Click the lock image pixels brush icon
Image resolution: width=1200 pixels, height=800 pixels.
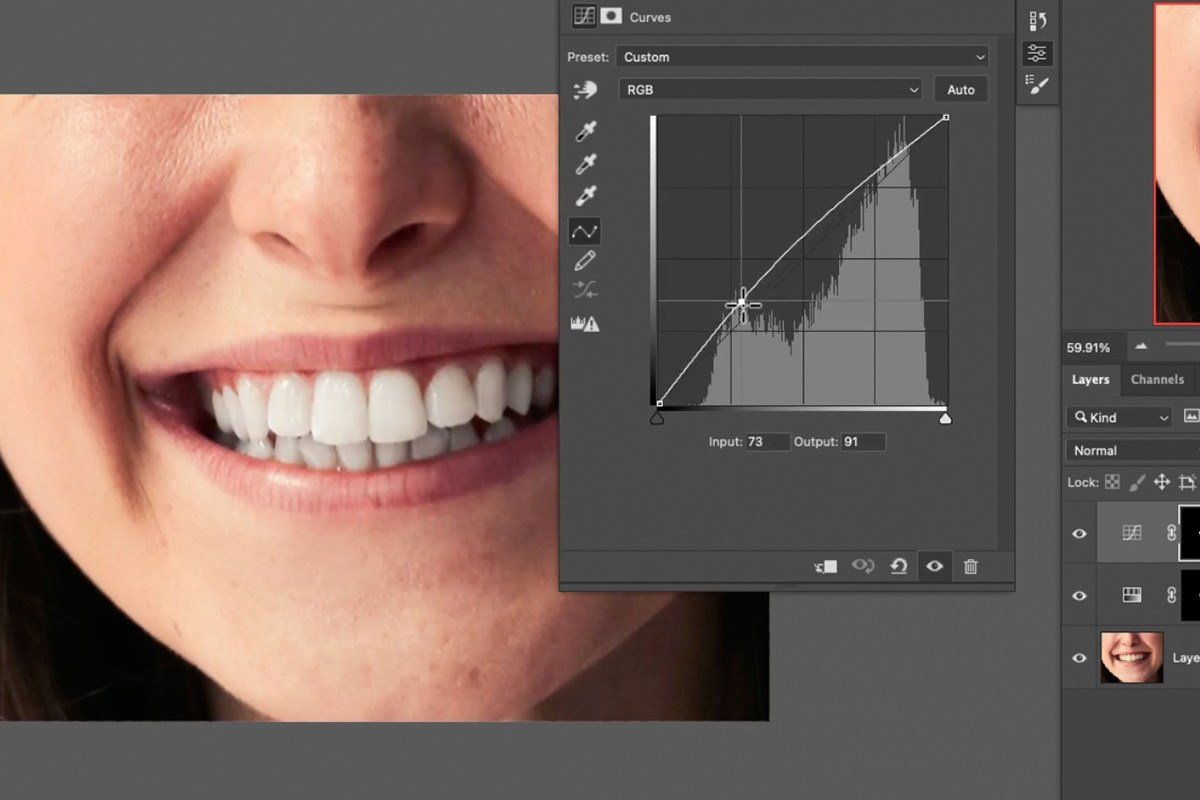[x=1136, y=482]
